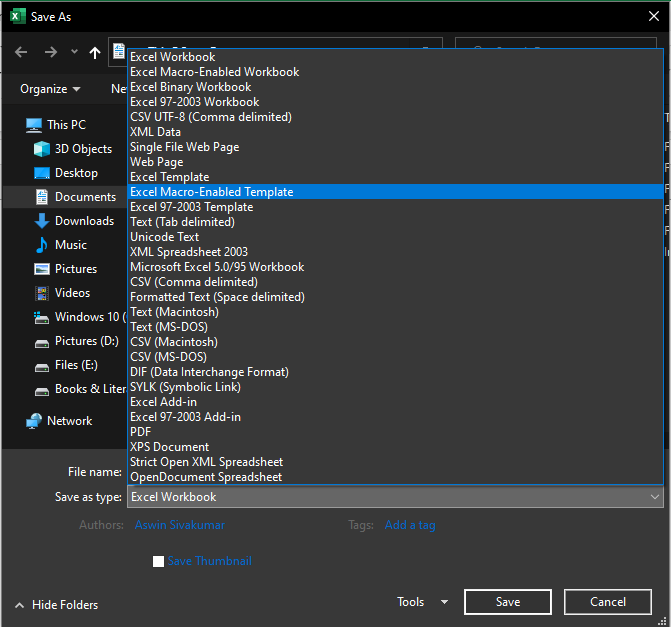Screen dimensions: 671x627
Task: Click the Windows 10 drive icon
Action: point(42,317)
